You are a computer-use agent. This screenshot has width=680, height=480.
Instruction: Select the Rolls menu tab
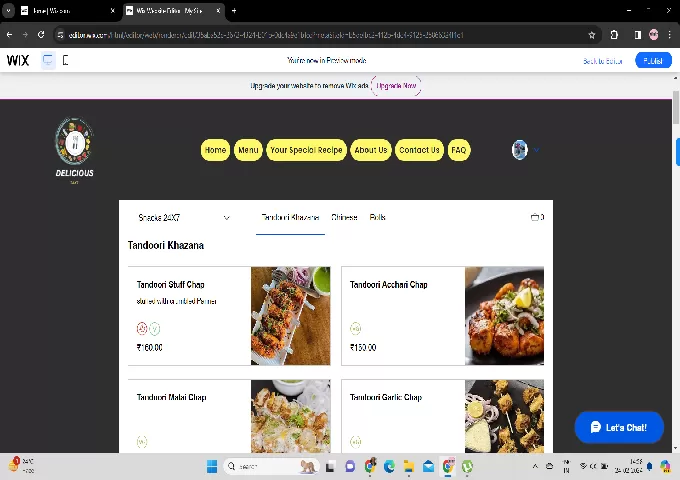(x=377, y=217)
